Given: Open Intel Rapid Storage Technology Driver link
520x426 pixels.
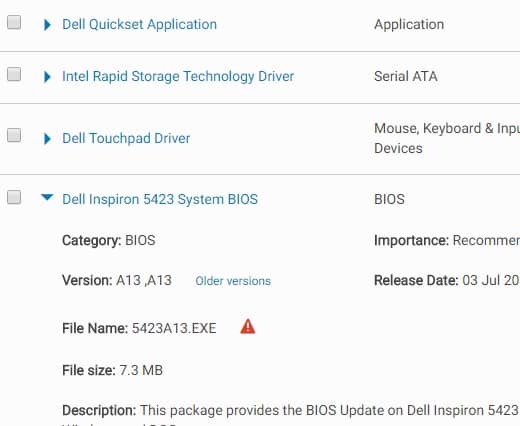Looking at the screenshot, I should [178, 76].
